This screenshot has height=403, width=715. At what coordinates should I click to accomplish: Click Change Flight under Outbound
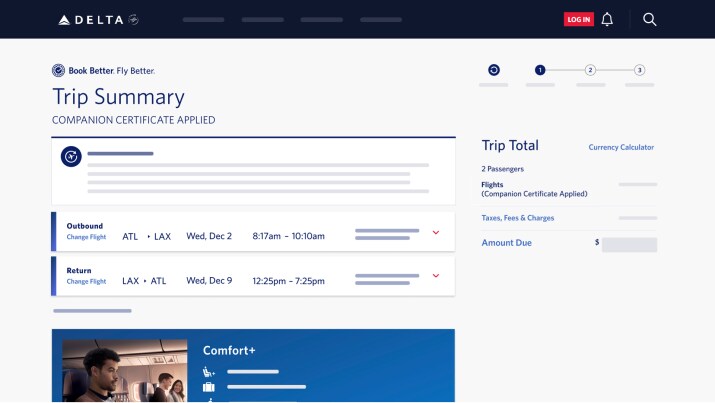(x=86, y=237)
